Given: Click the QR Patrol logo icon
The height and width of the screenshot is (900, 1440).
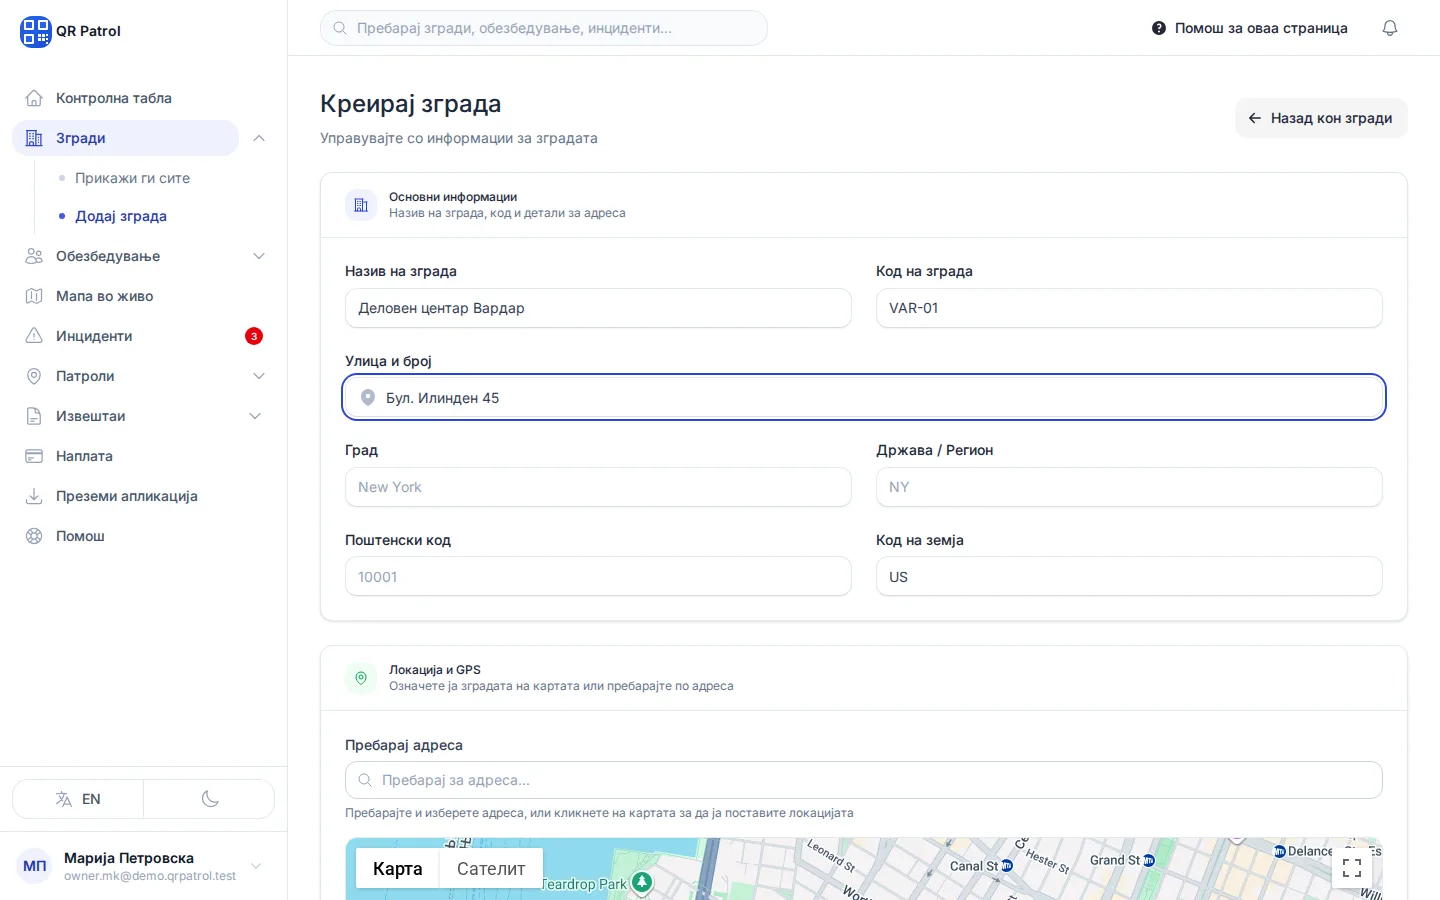Looking at the screenshot, I should tap(35, 31).
